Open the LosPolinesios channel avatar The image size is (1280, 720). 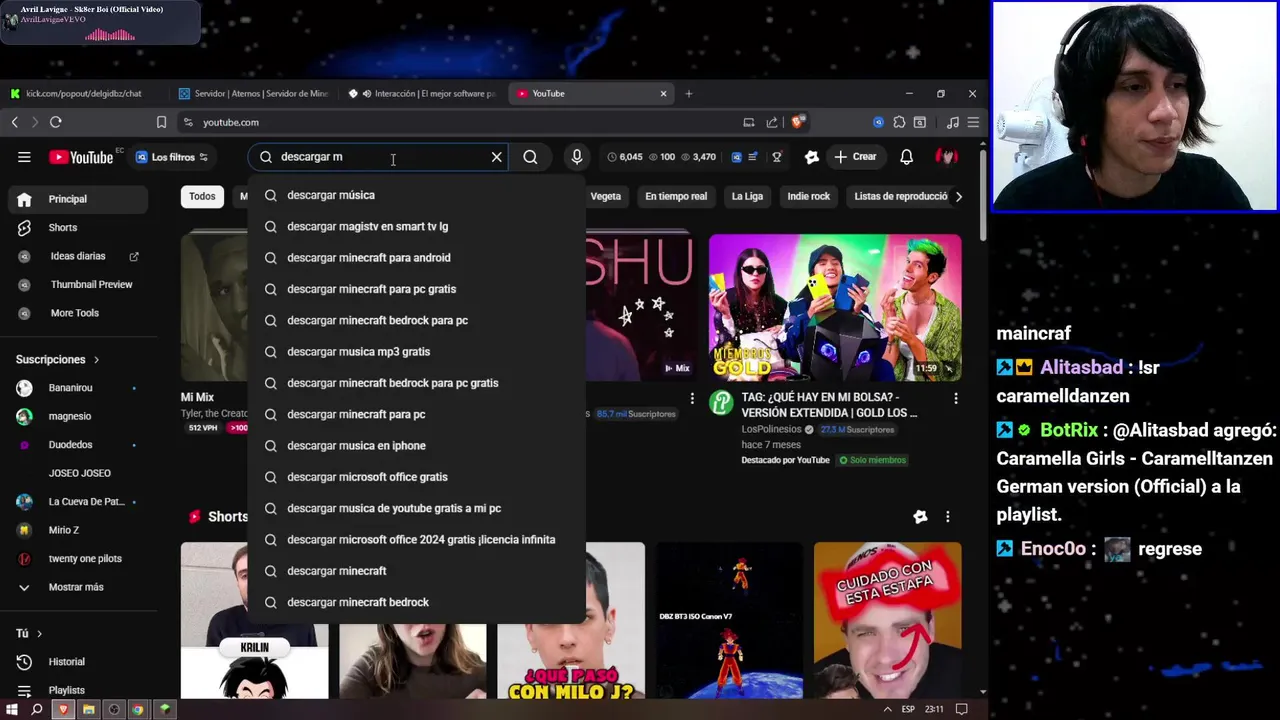pyautogui.click(x=721, y=402)
